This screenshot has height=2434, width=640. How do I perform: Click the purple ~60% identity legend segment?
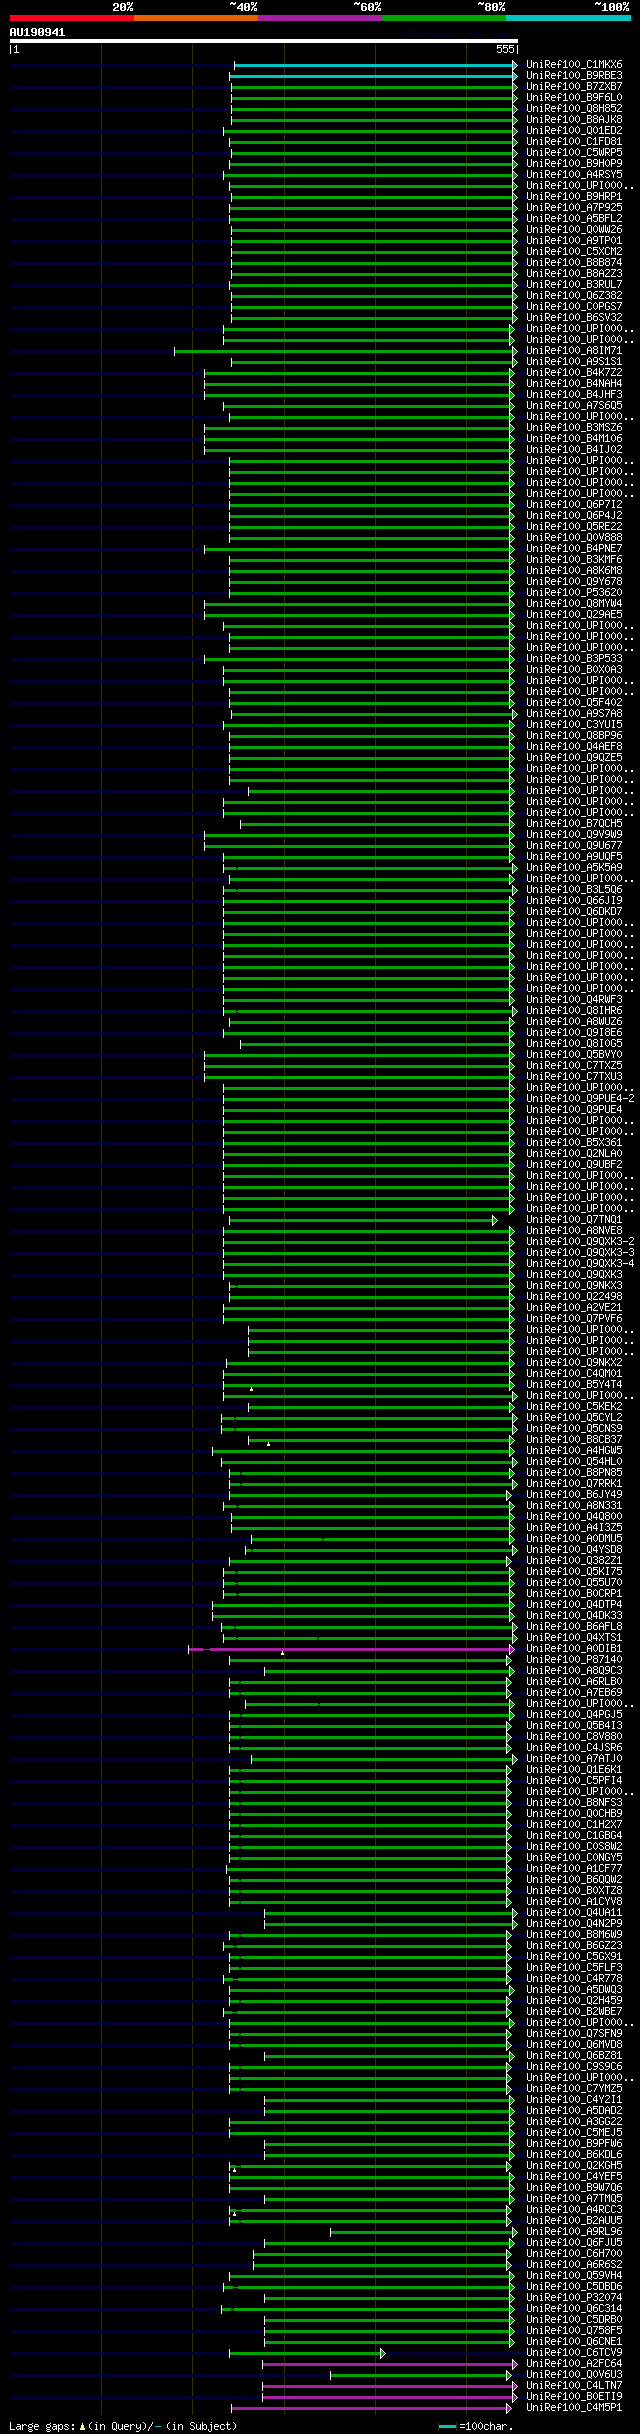click(x=320, y=18)
